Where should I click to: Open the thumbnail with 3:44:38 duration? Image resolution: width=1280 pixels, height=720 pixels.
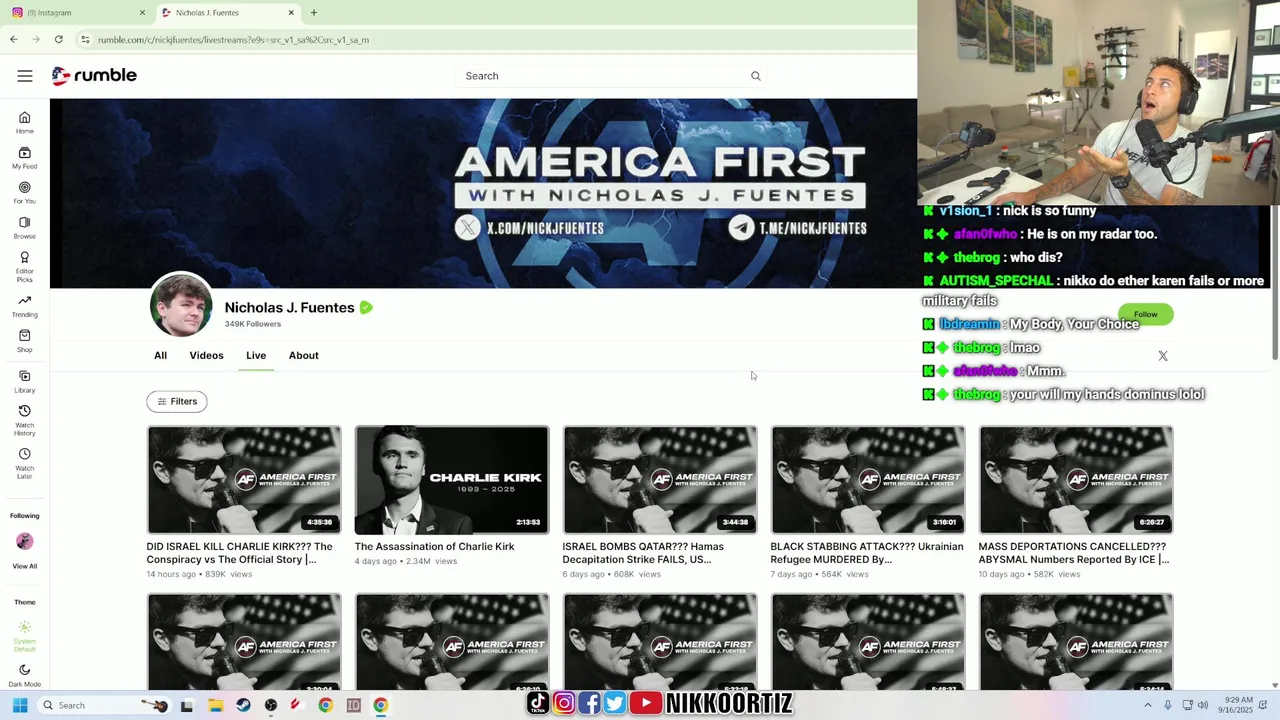(x=660, y=480)
